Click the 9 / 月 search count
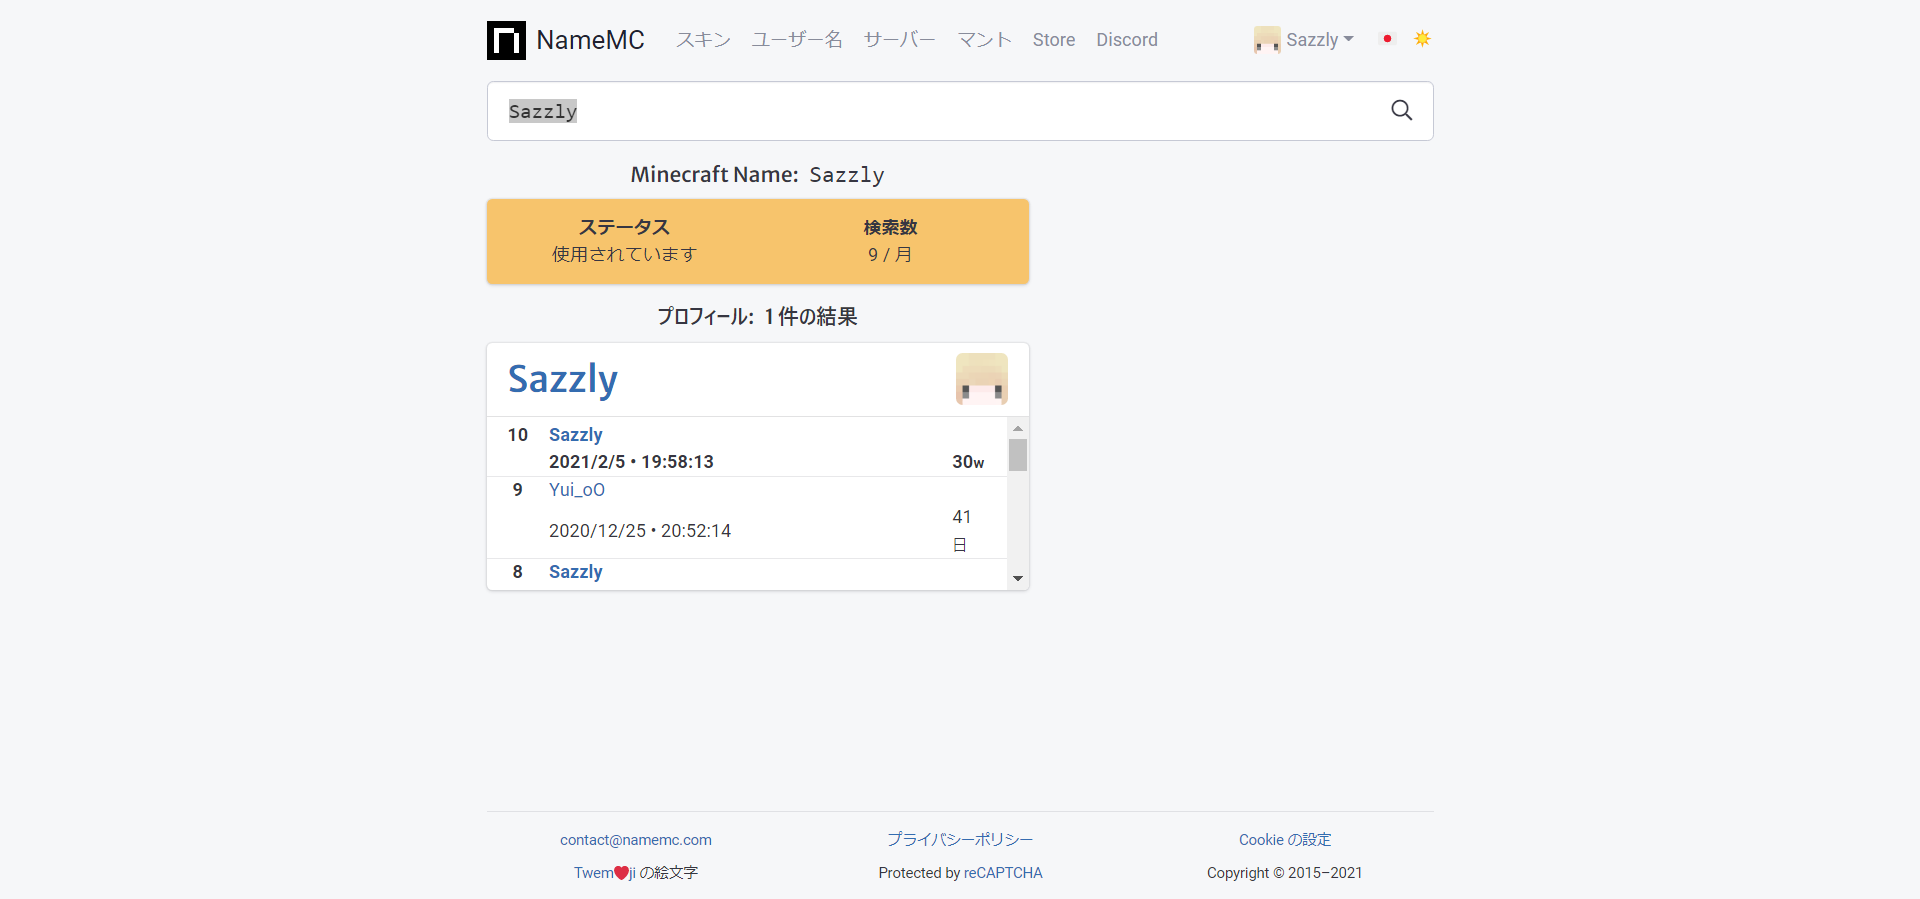Screen dimensions: 1920x899 point(890,254)
